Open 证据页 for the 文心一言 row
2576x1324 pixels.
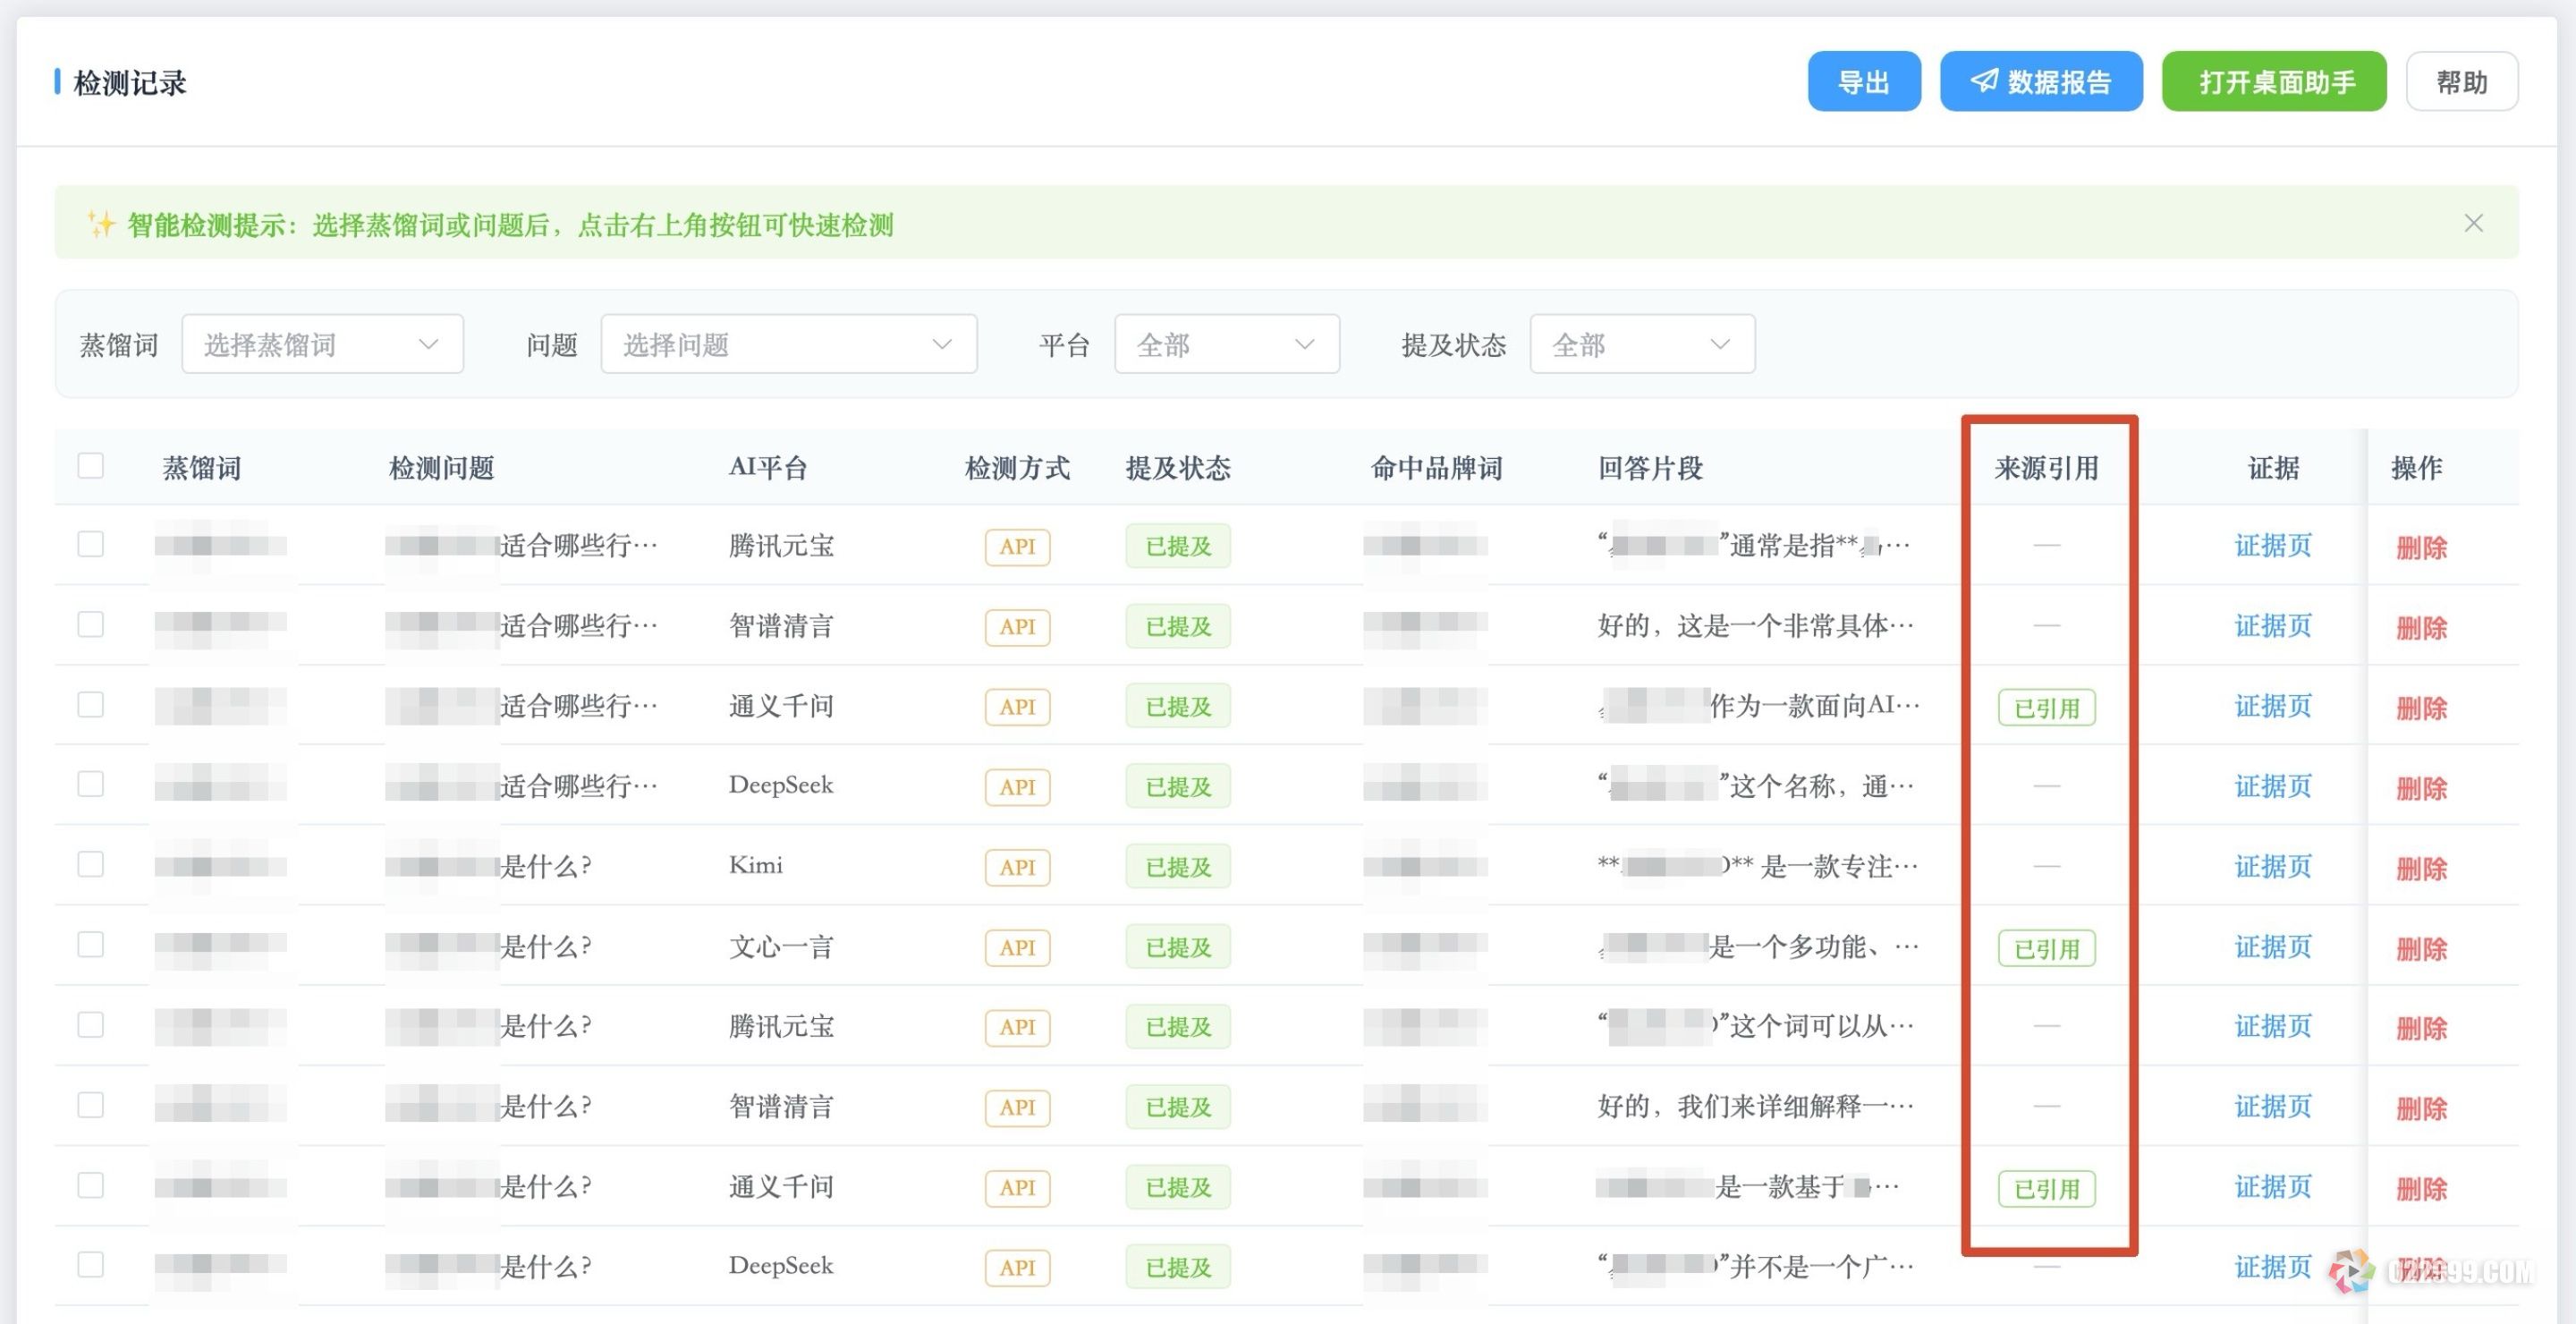pyautogui.click(x=2272, y=946)
